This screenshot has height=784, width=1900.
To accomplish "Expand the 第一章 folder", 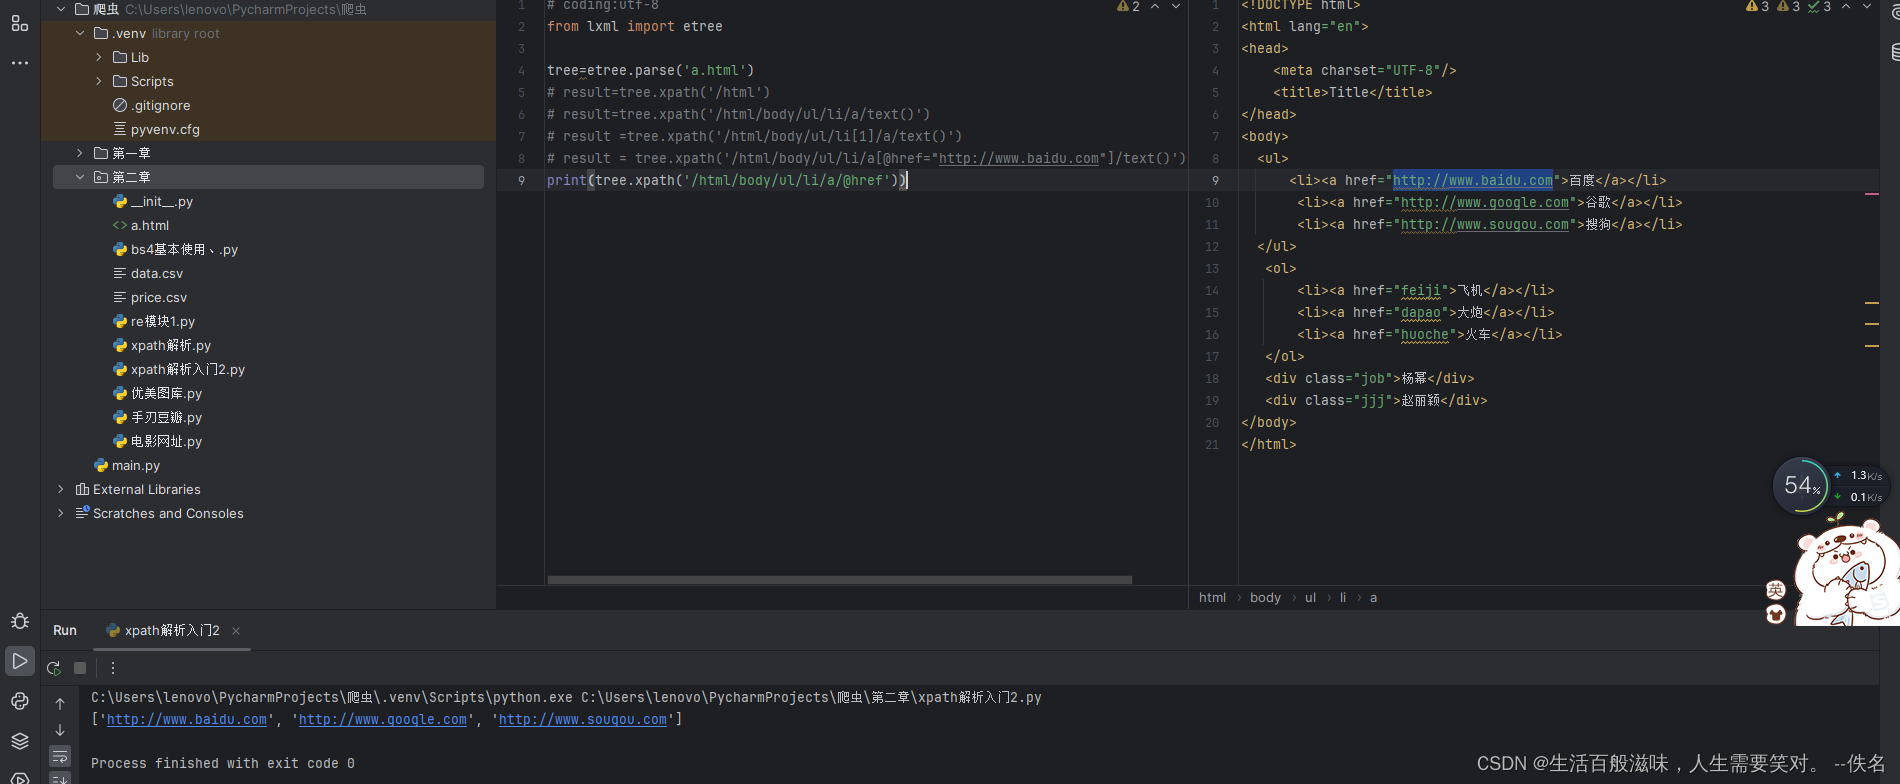I will tap(80, 153).
